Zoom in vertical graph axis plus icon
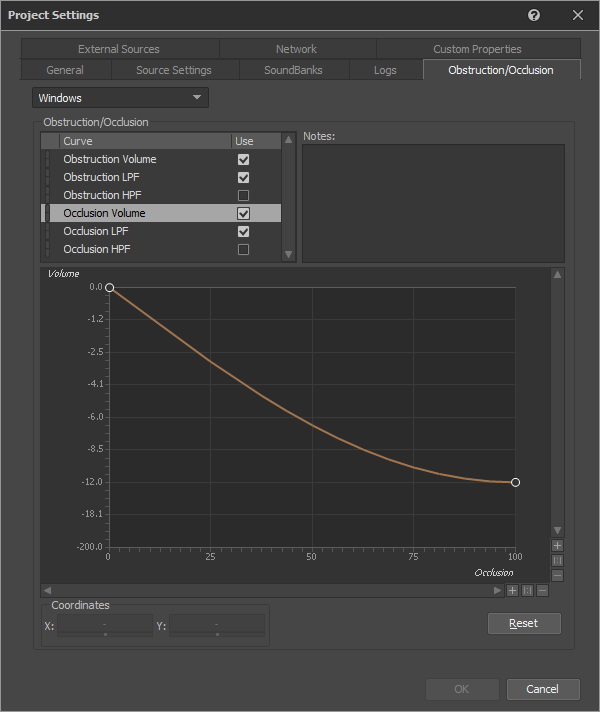600x712 pixels. [557, 545]
